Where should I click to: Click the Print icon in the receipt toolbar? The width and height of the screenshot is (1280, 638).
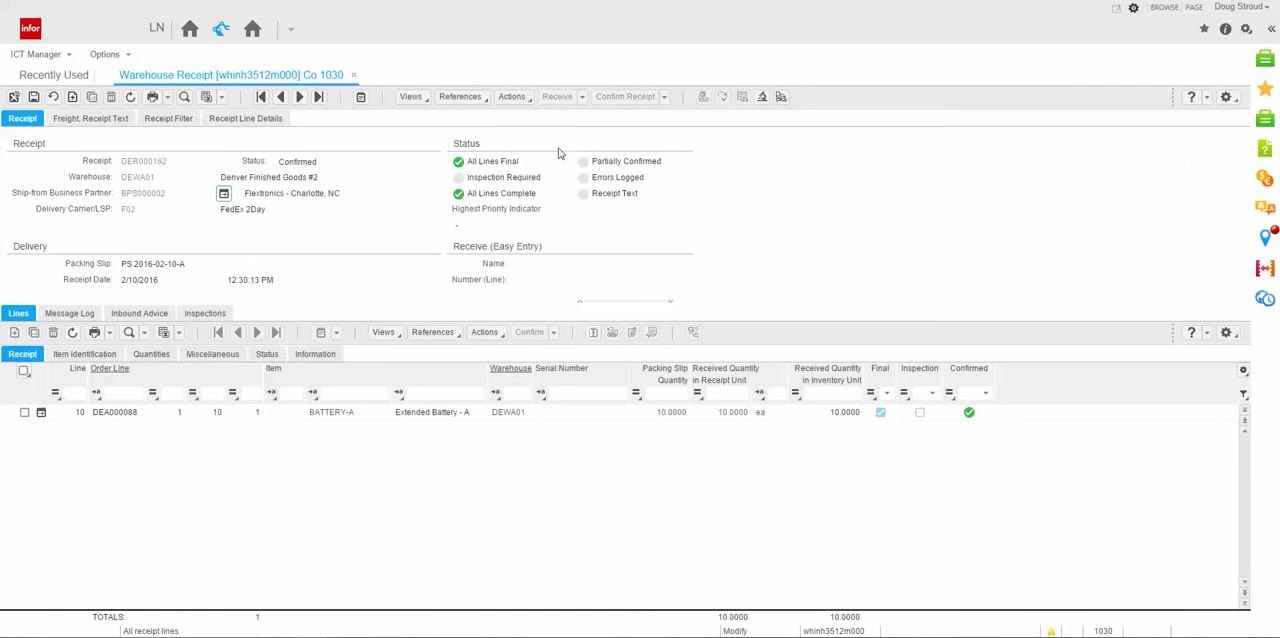pos(152,97)
